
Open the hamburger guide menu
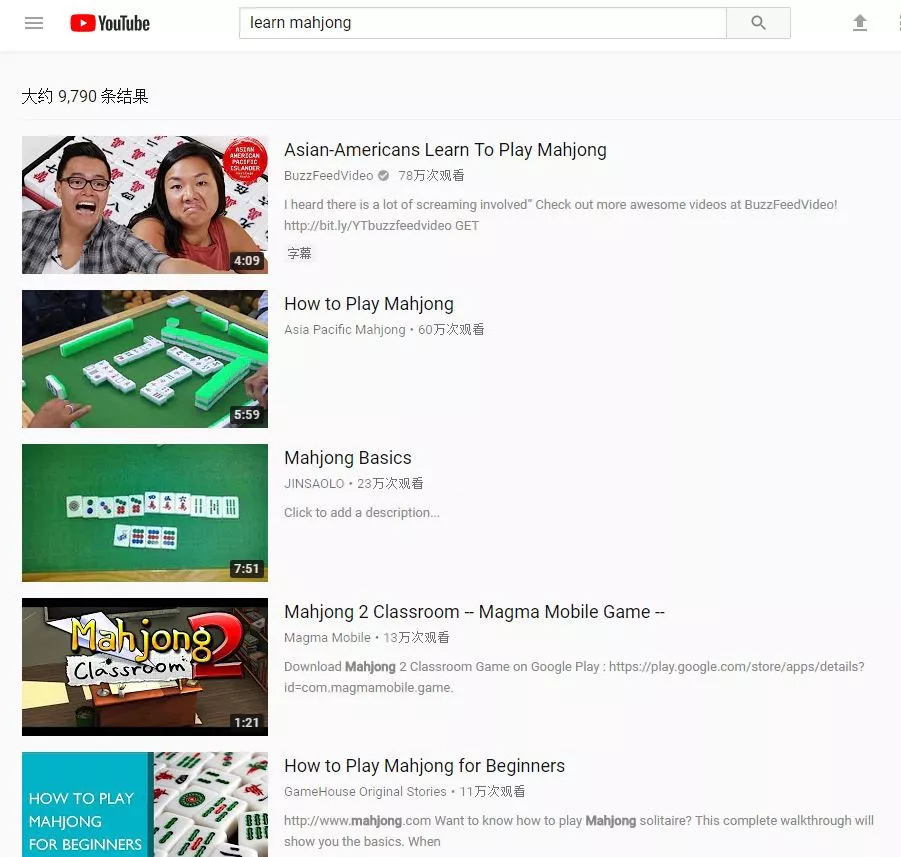[34, 23]
